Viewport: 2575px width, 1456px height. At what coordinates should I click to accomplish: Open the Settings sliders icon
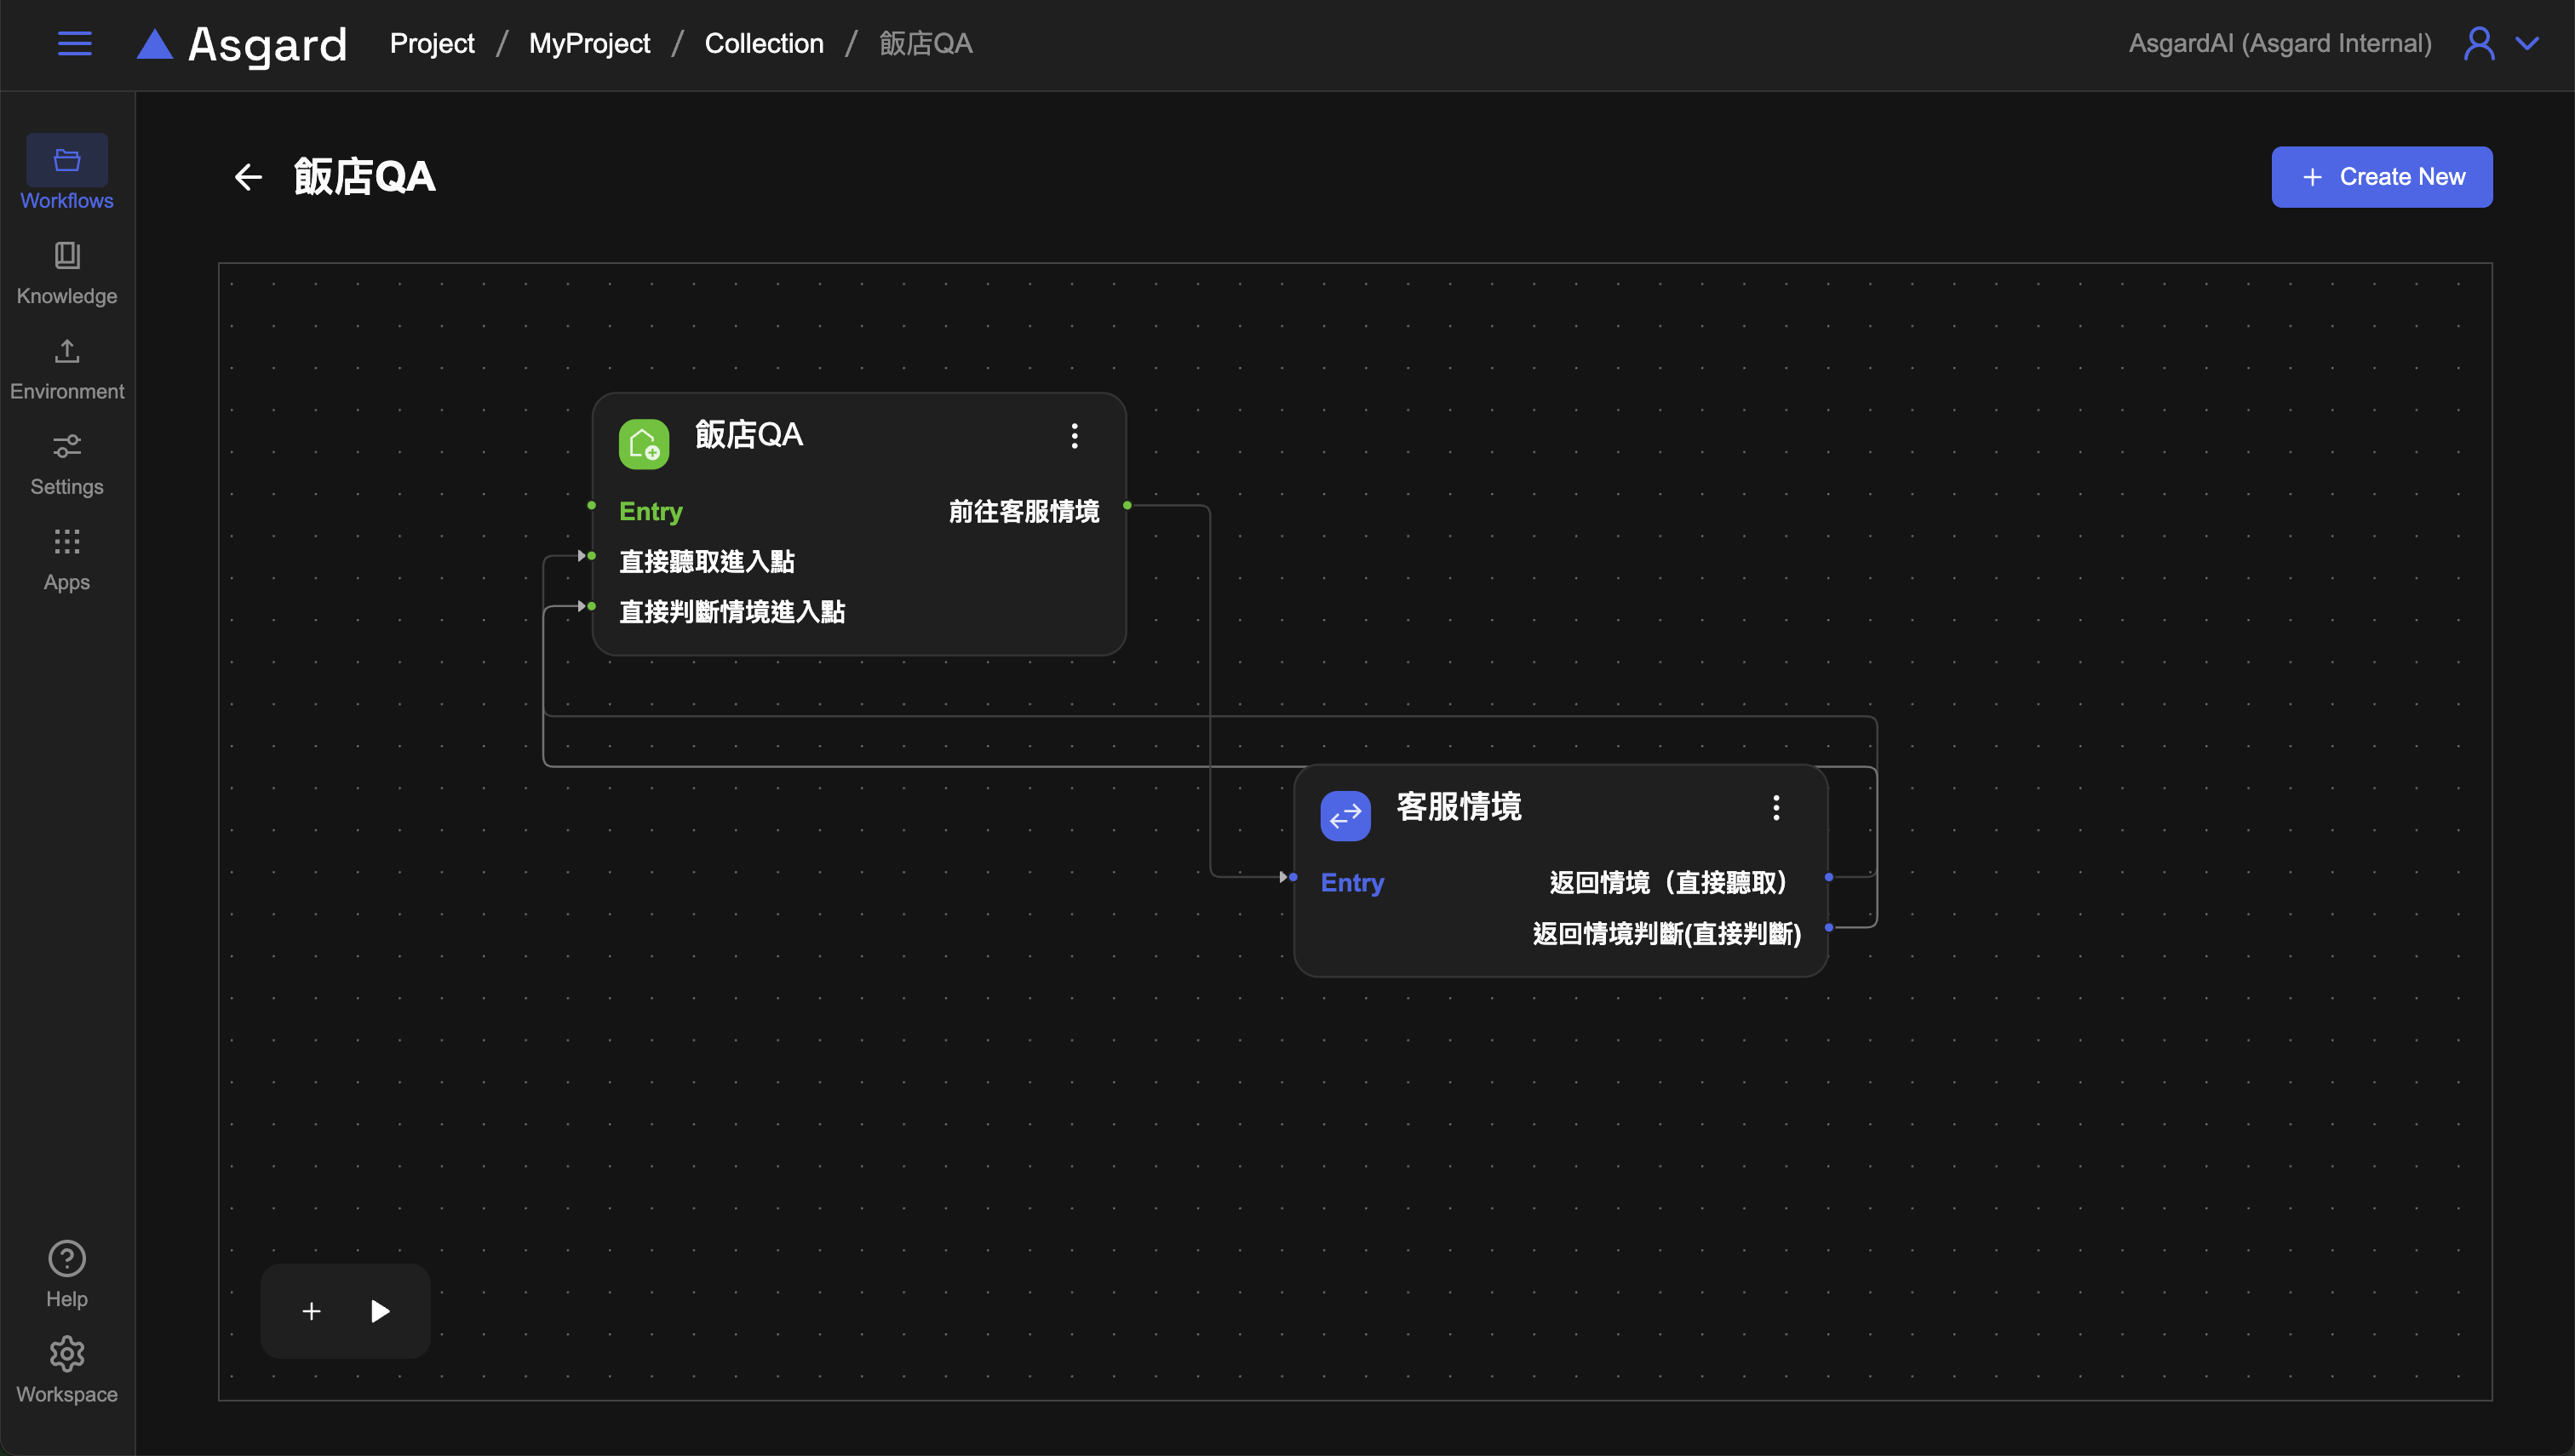pos(67,446)
